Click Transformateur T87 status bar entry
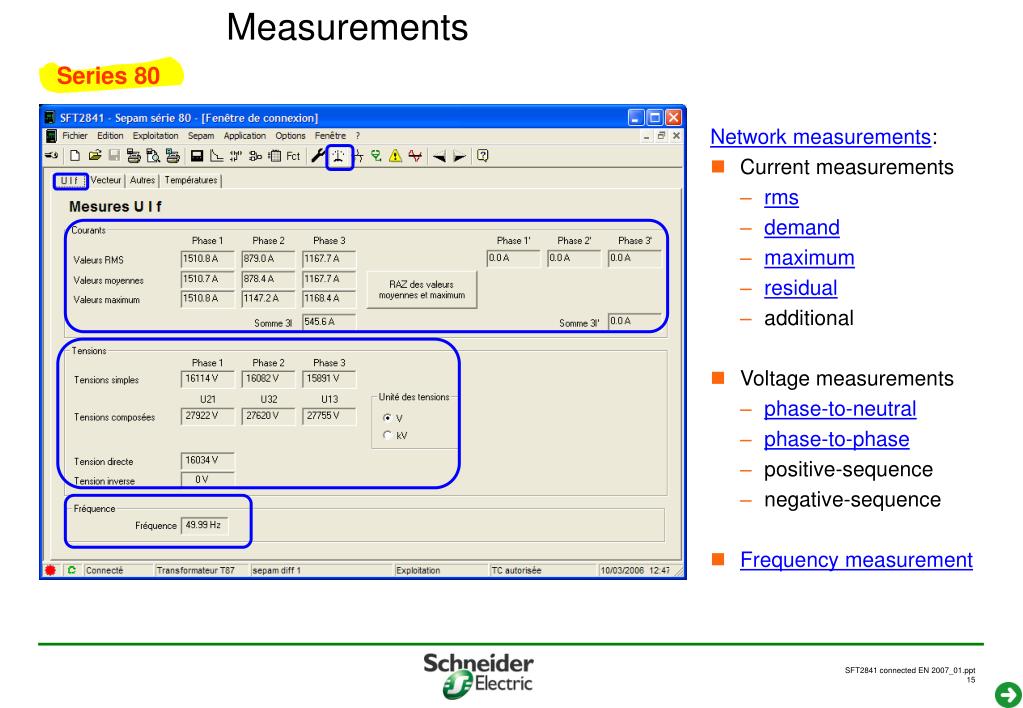Viewport: 1023px width, 708px height. point(195,570)
